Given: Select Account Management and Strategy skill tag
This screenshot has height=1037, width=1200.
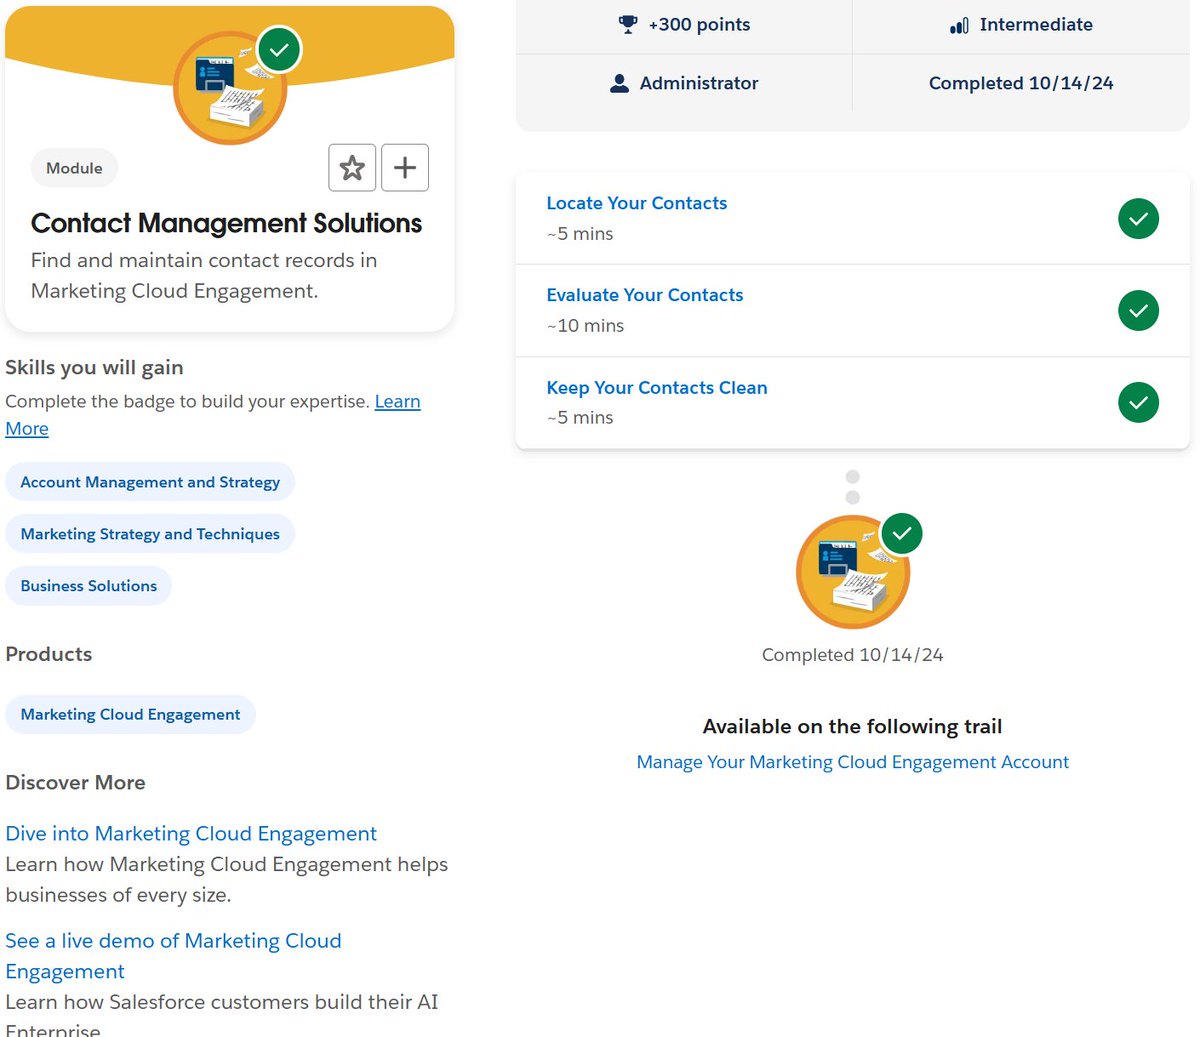Looking at the screenshot, I should click(150, 482).
